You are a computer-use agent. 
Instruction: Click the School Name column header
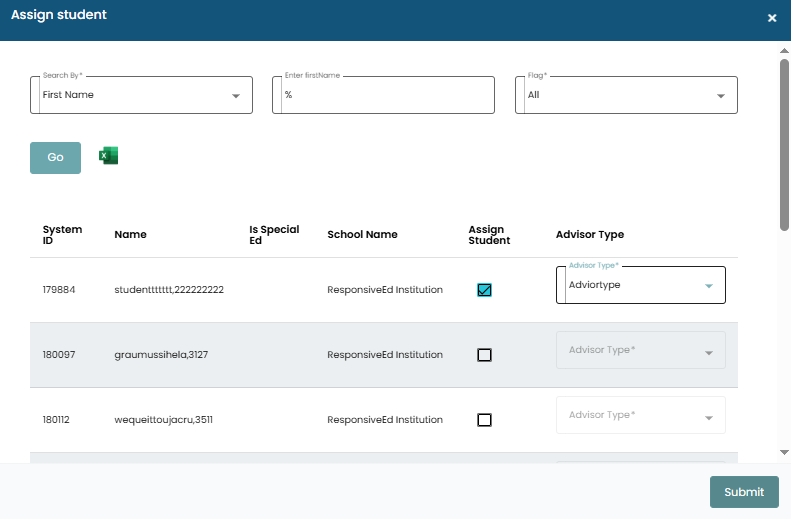coord(362,234)
